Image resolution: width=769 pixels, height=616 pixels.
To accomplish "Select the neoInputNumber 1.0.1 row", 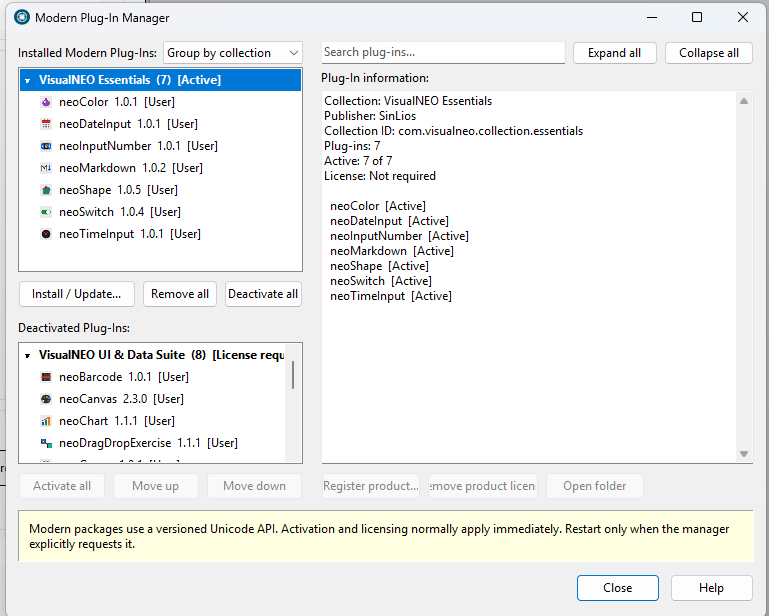I will coord(160,146).
